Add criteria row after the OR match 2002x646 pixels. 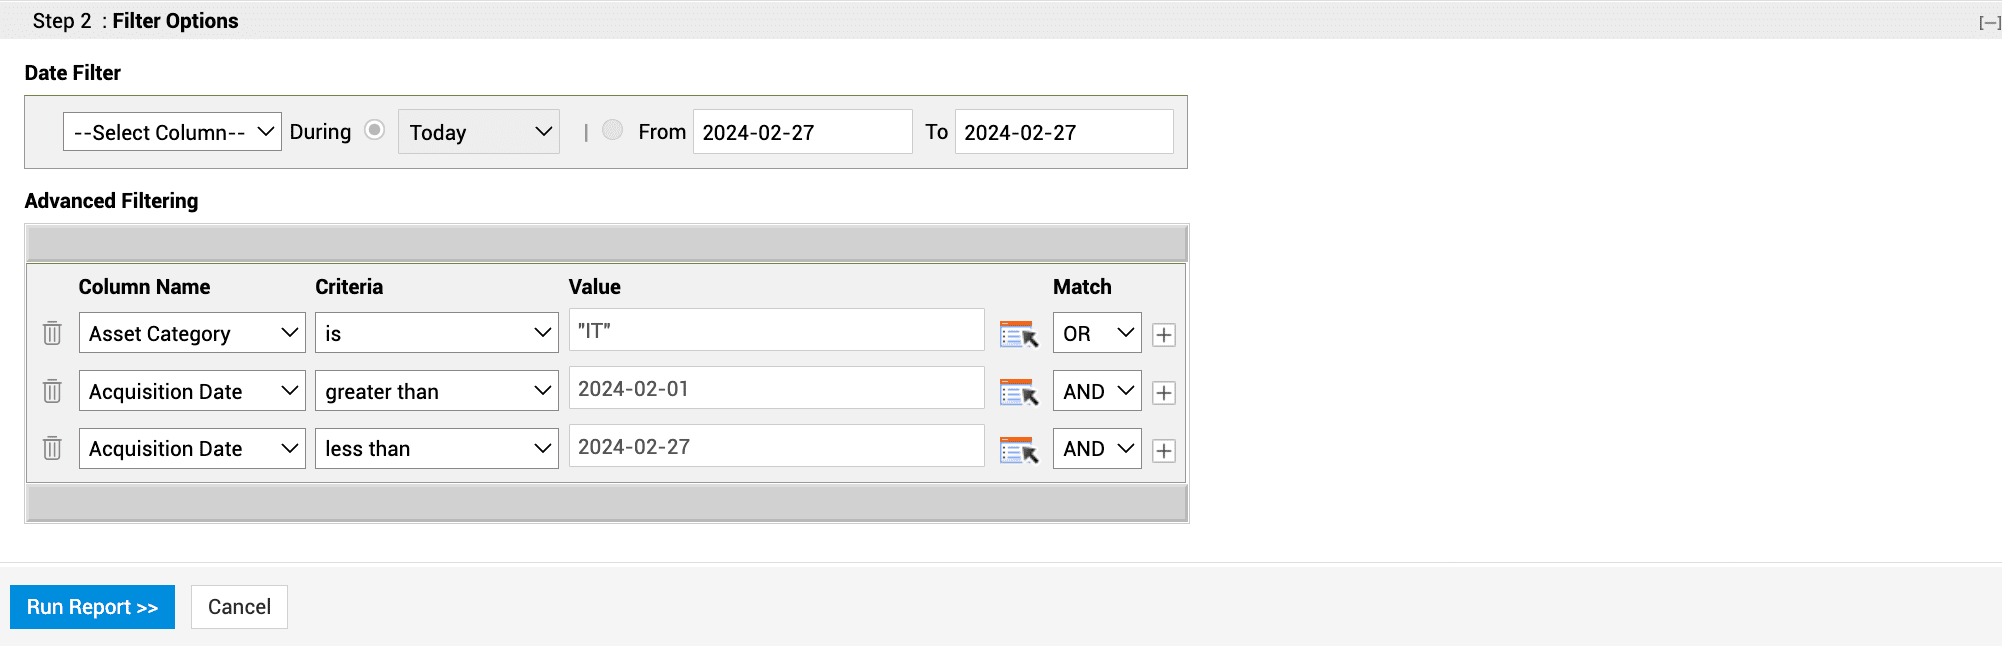tap(1163, 335)
